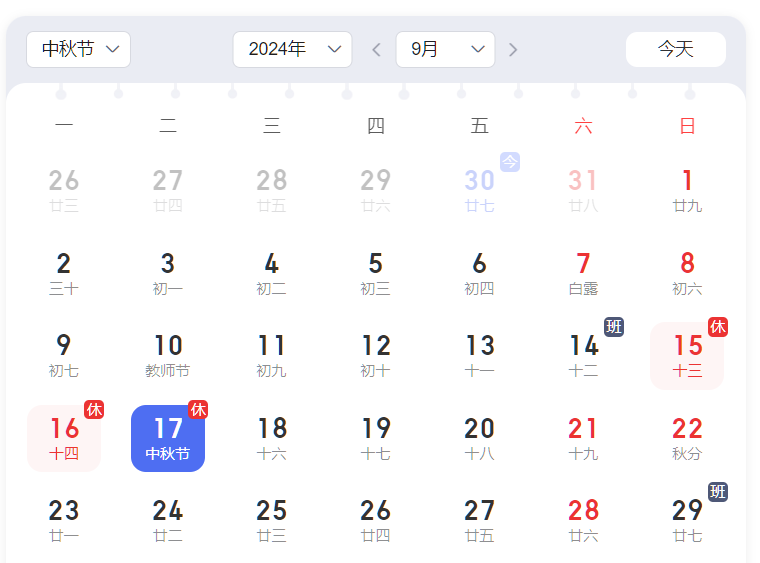Image resolution: width=760 pixels, height=563 pixels.
Task: Open the 中秋节 holiday dropdown
Action: point(79,49)
